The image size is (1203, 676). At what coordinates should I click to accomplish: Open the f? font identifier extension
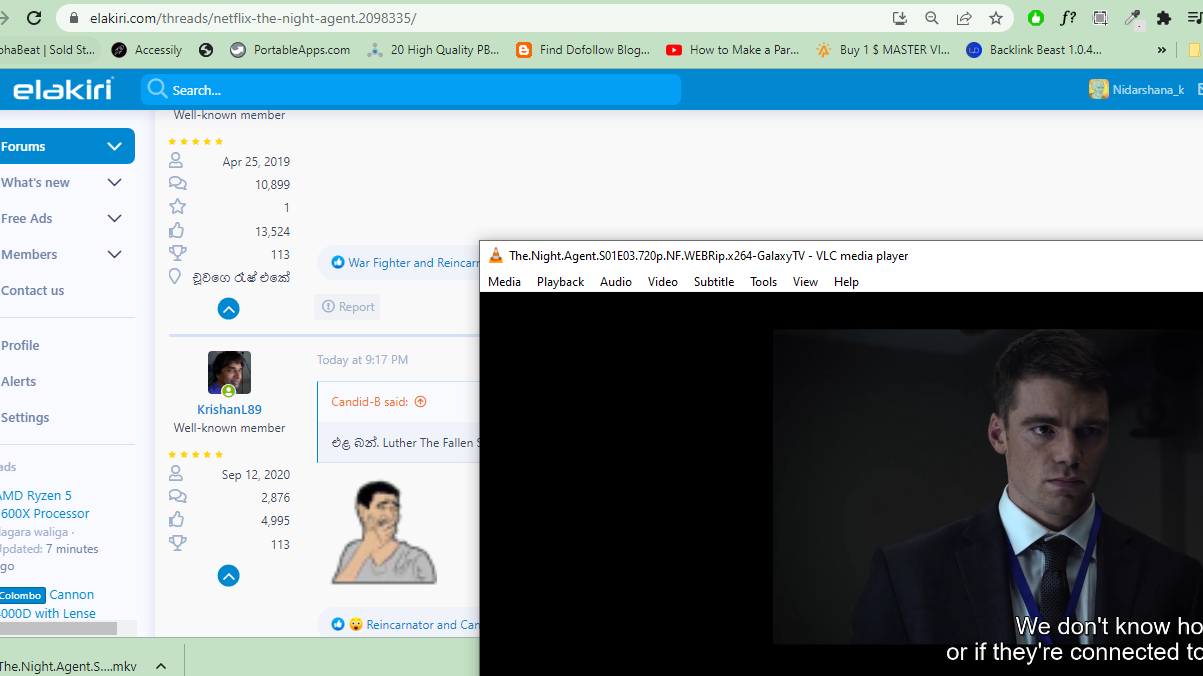pyautogui.click(x=1068, y=18)
